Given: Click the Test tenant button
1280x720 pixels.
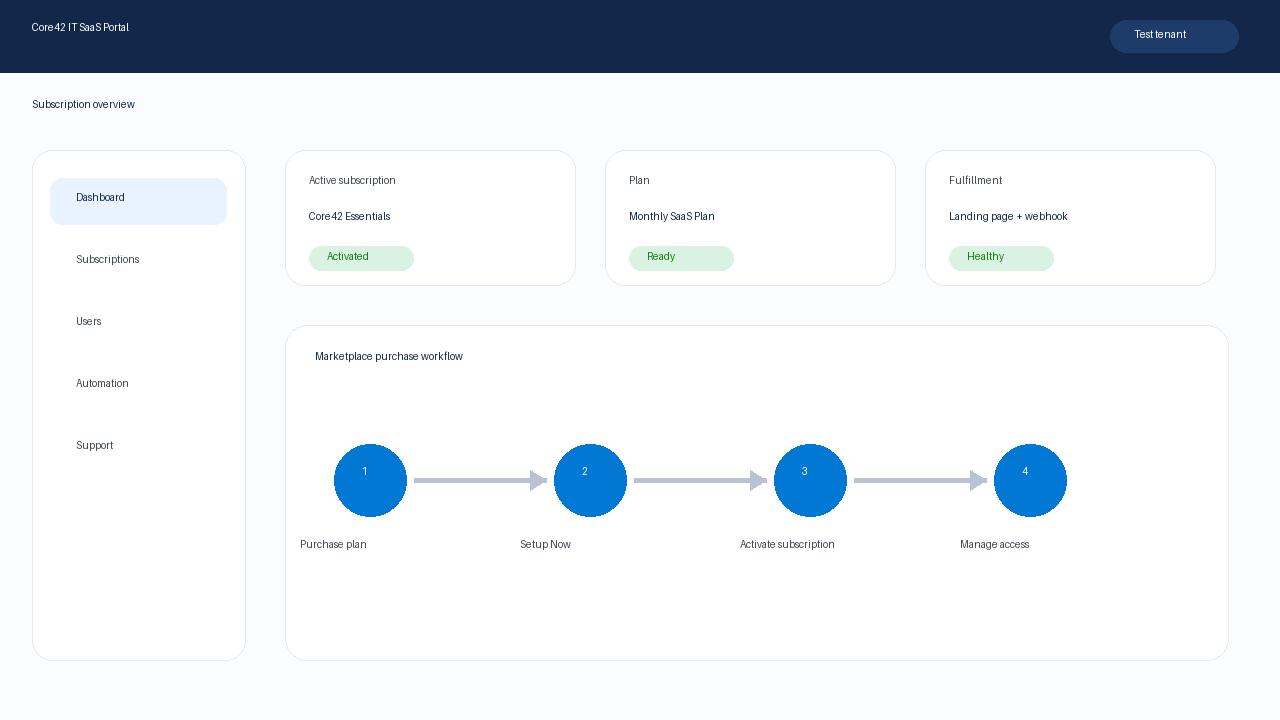Looking at the screenshot, I should [x=1174, y=36].
